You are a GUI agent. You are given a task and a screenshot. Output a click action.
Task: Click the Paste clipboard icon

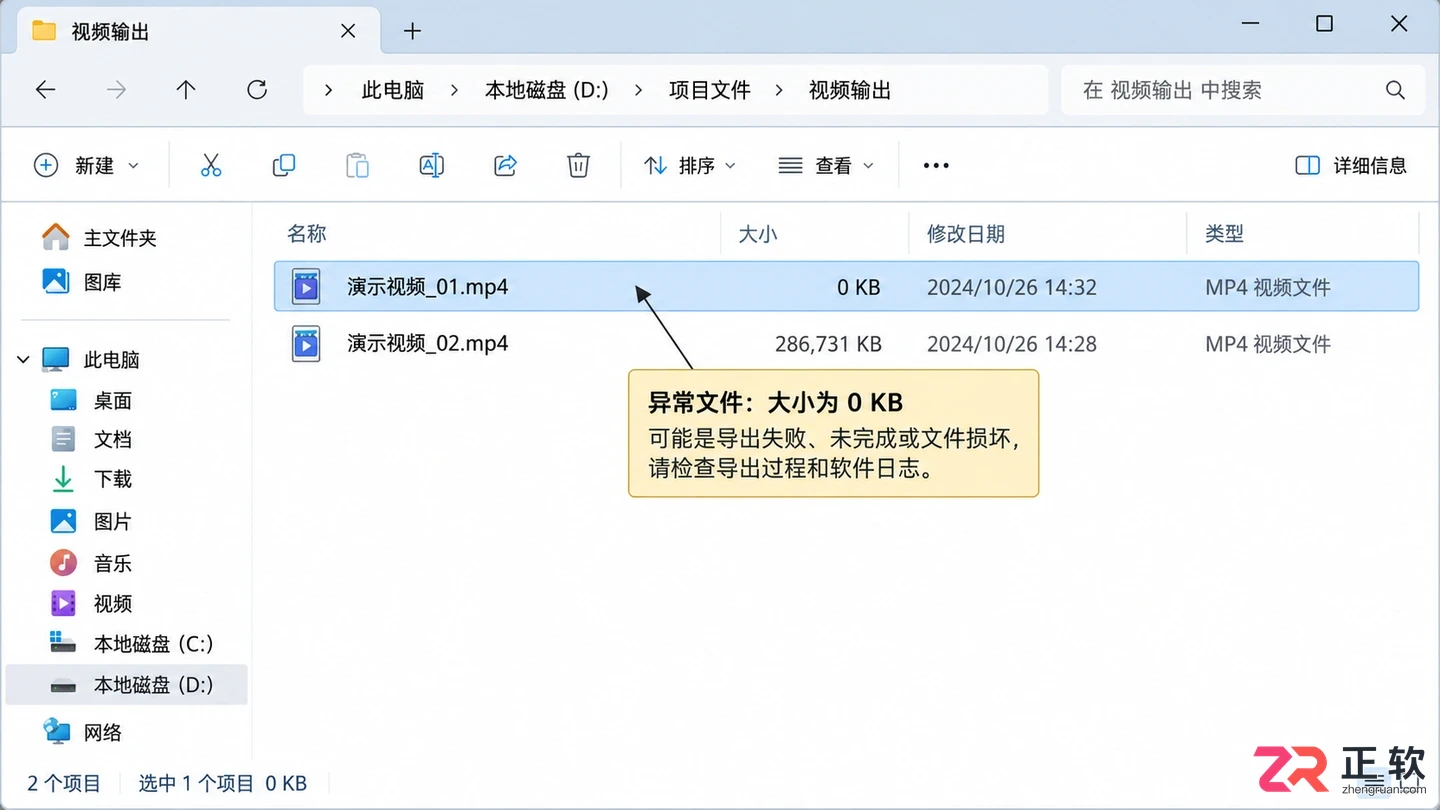[x=357, y=165]
